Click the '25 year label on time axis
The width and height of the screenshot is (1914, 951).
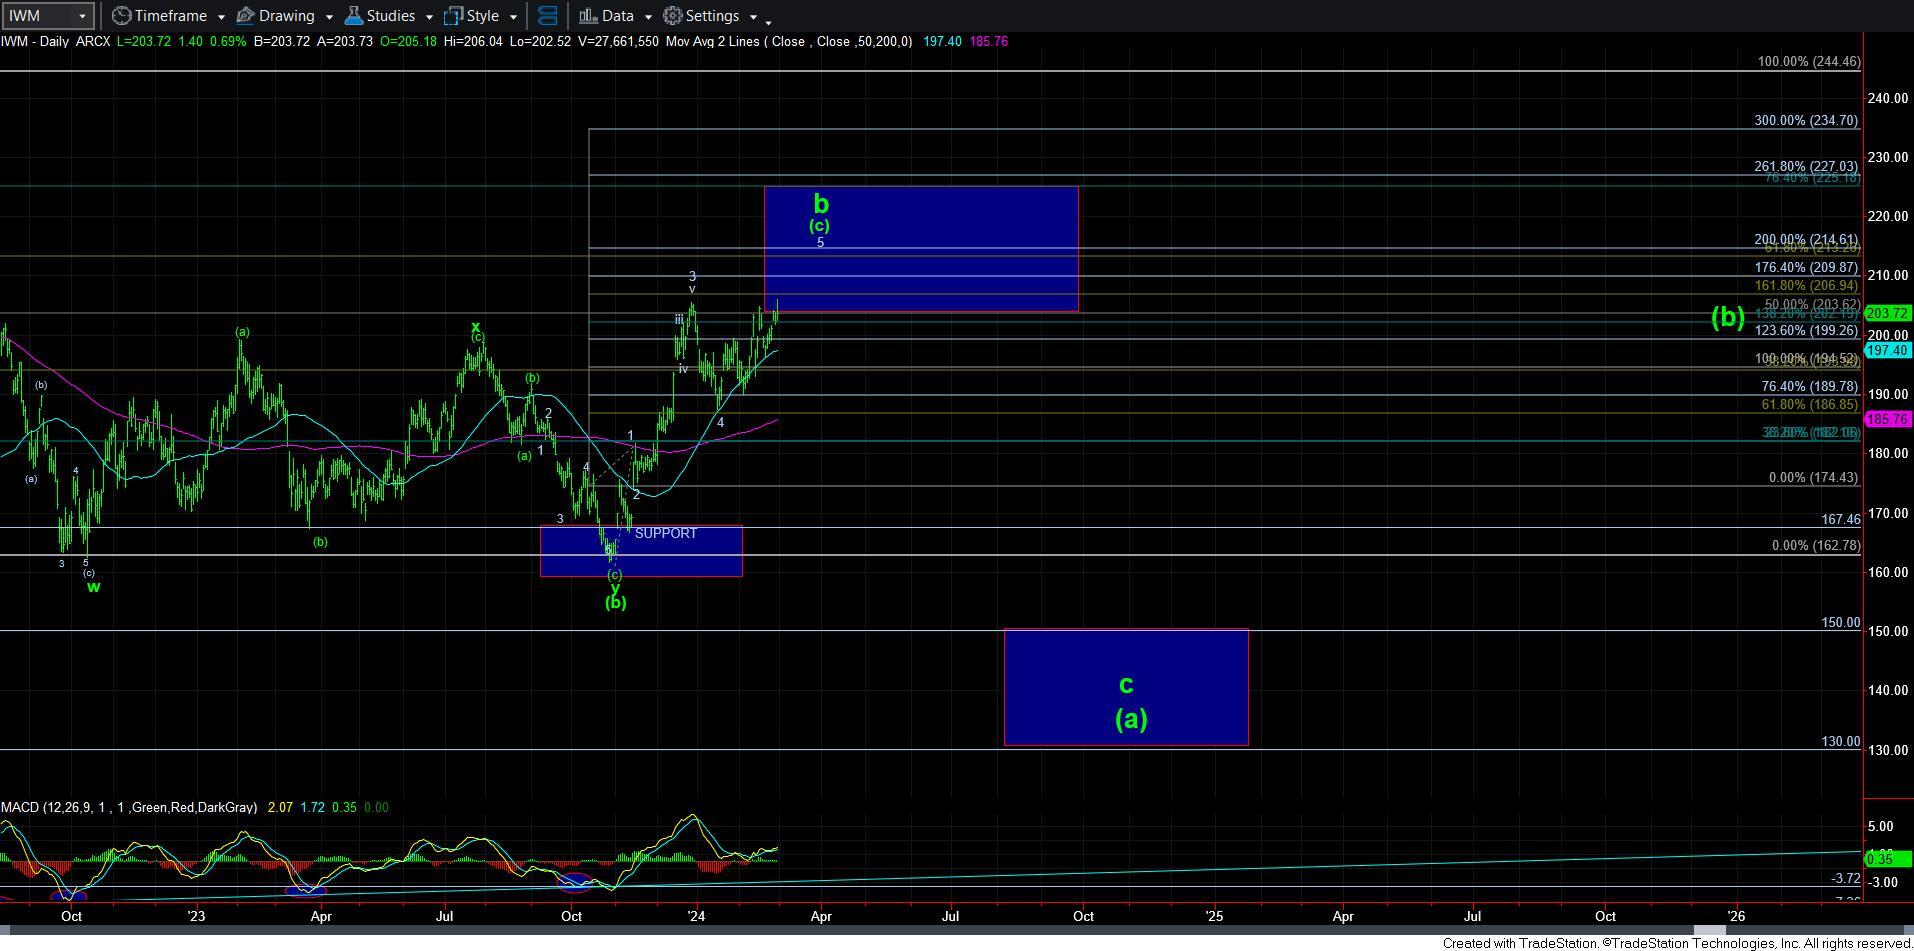(1214, 916)
